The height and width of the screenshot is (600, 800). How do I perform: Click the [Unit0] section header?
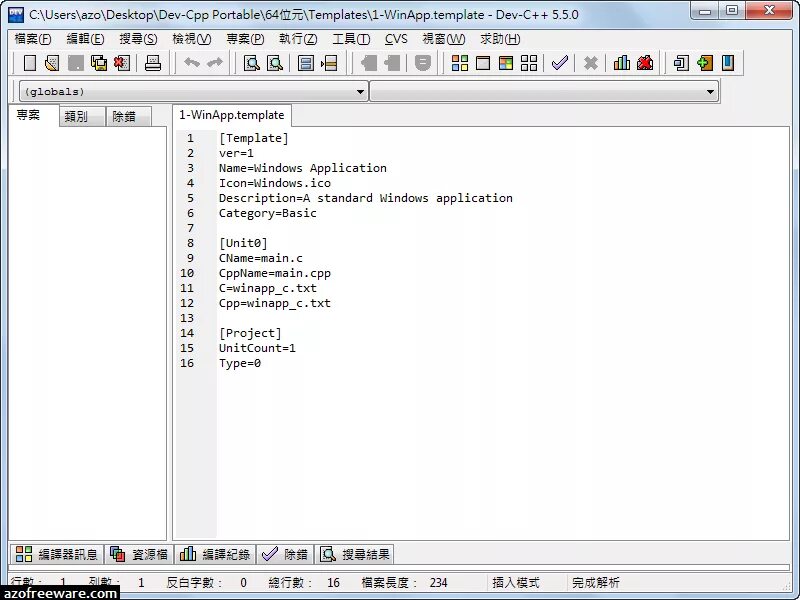tap(243, 243)
